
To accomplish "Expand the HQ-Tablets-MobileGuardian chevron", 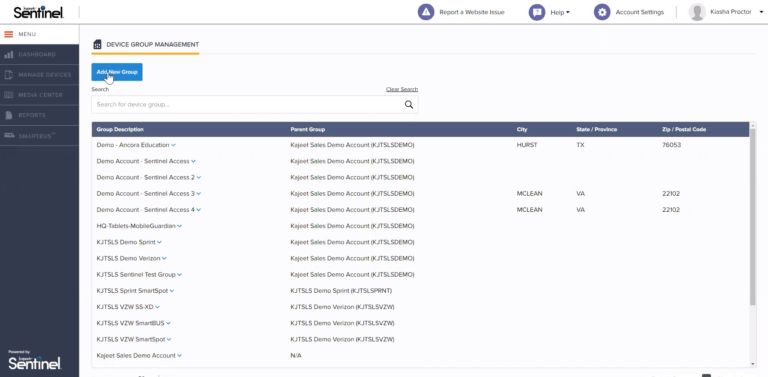I will 180,226.
